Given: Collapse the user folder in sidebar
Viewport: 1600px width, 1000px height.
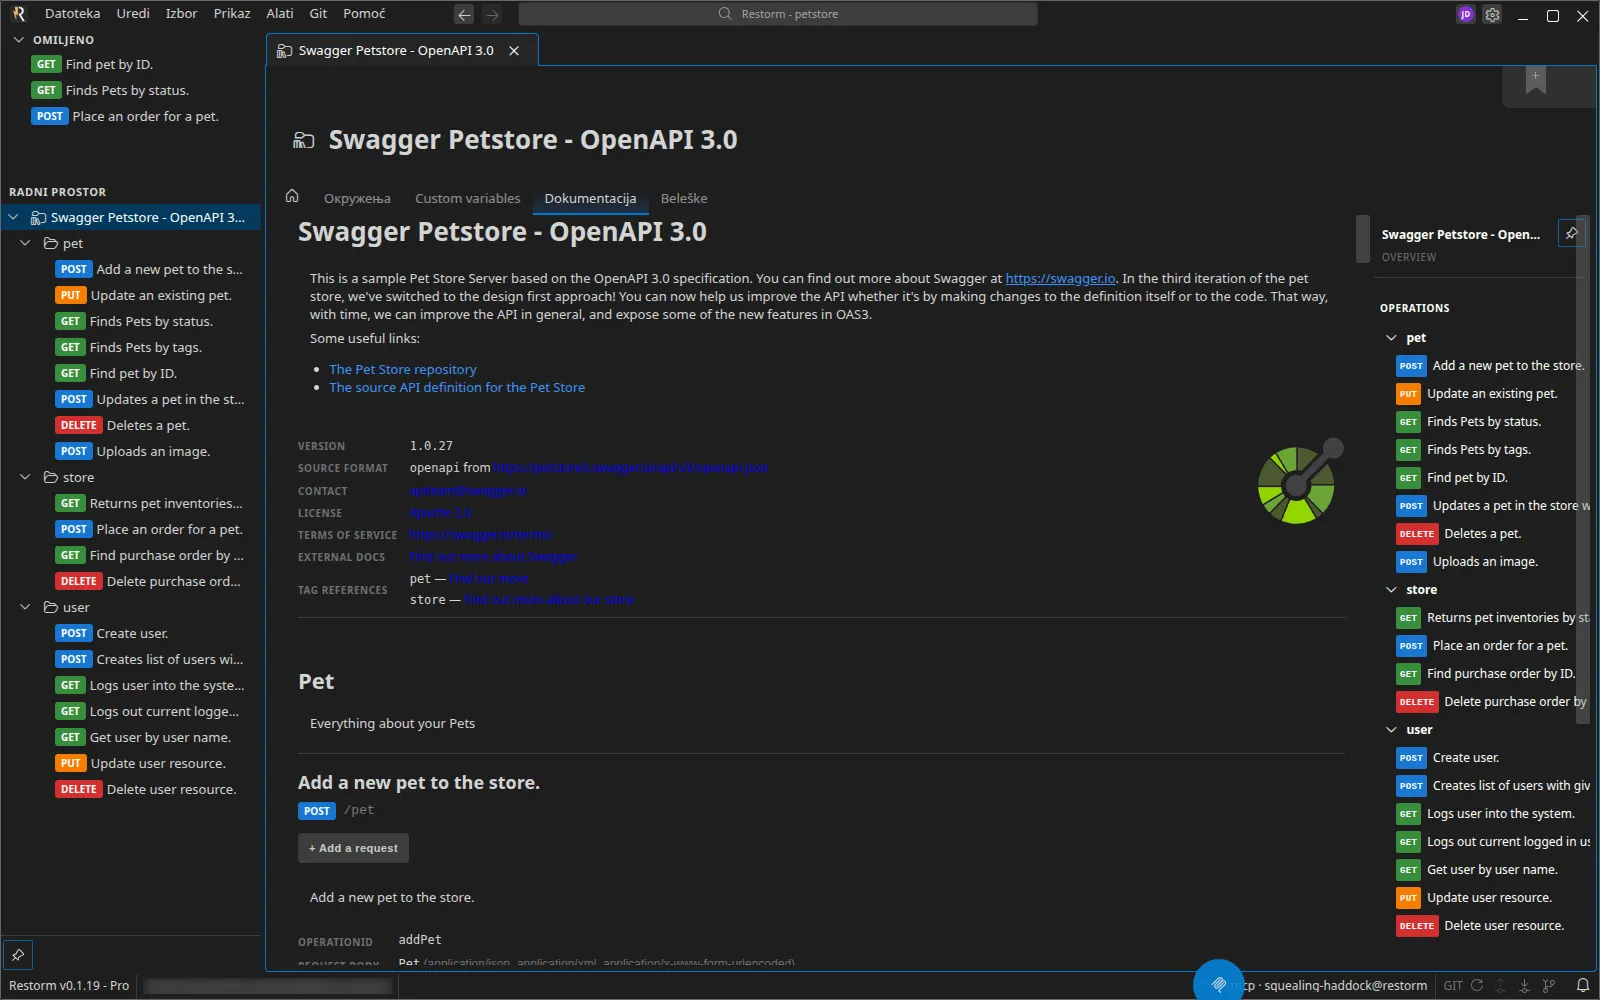Looking at the screenshot, I should pos(26,607).
